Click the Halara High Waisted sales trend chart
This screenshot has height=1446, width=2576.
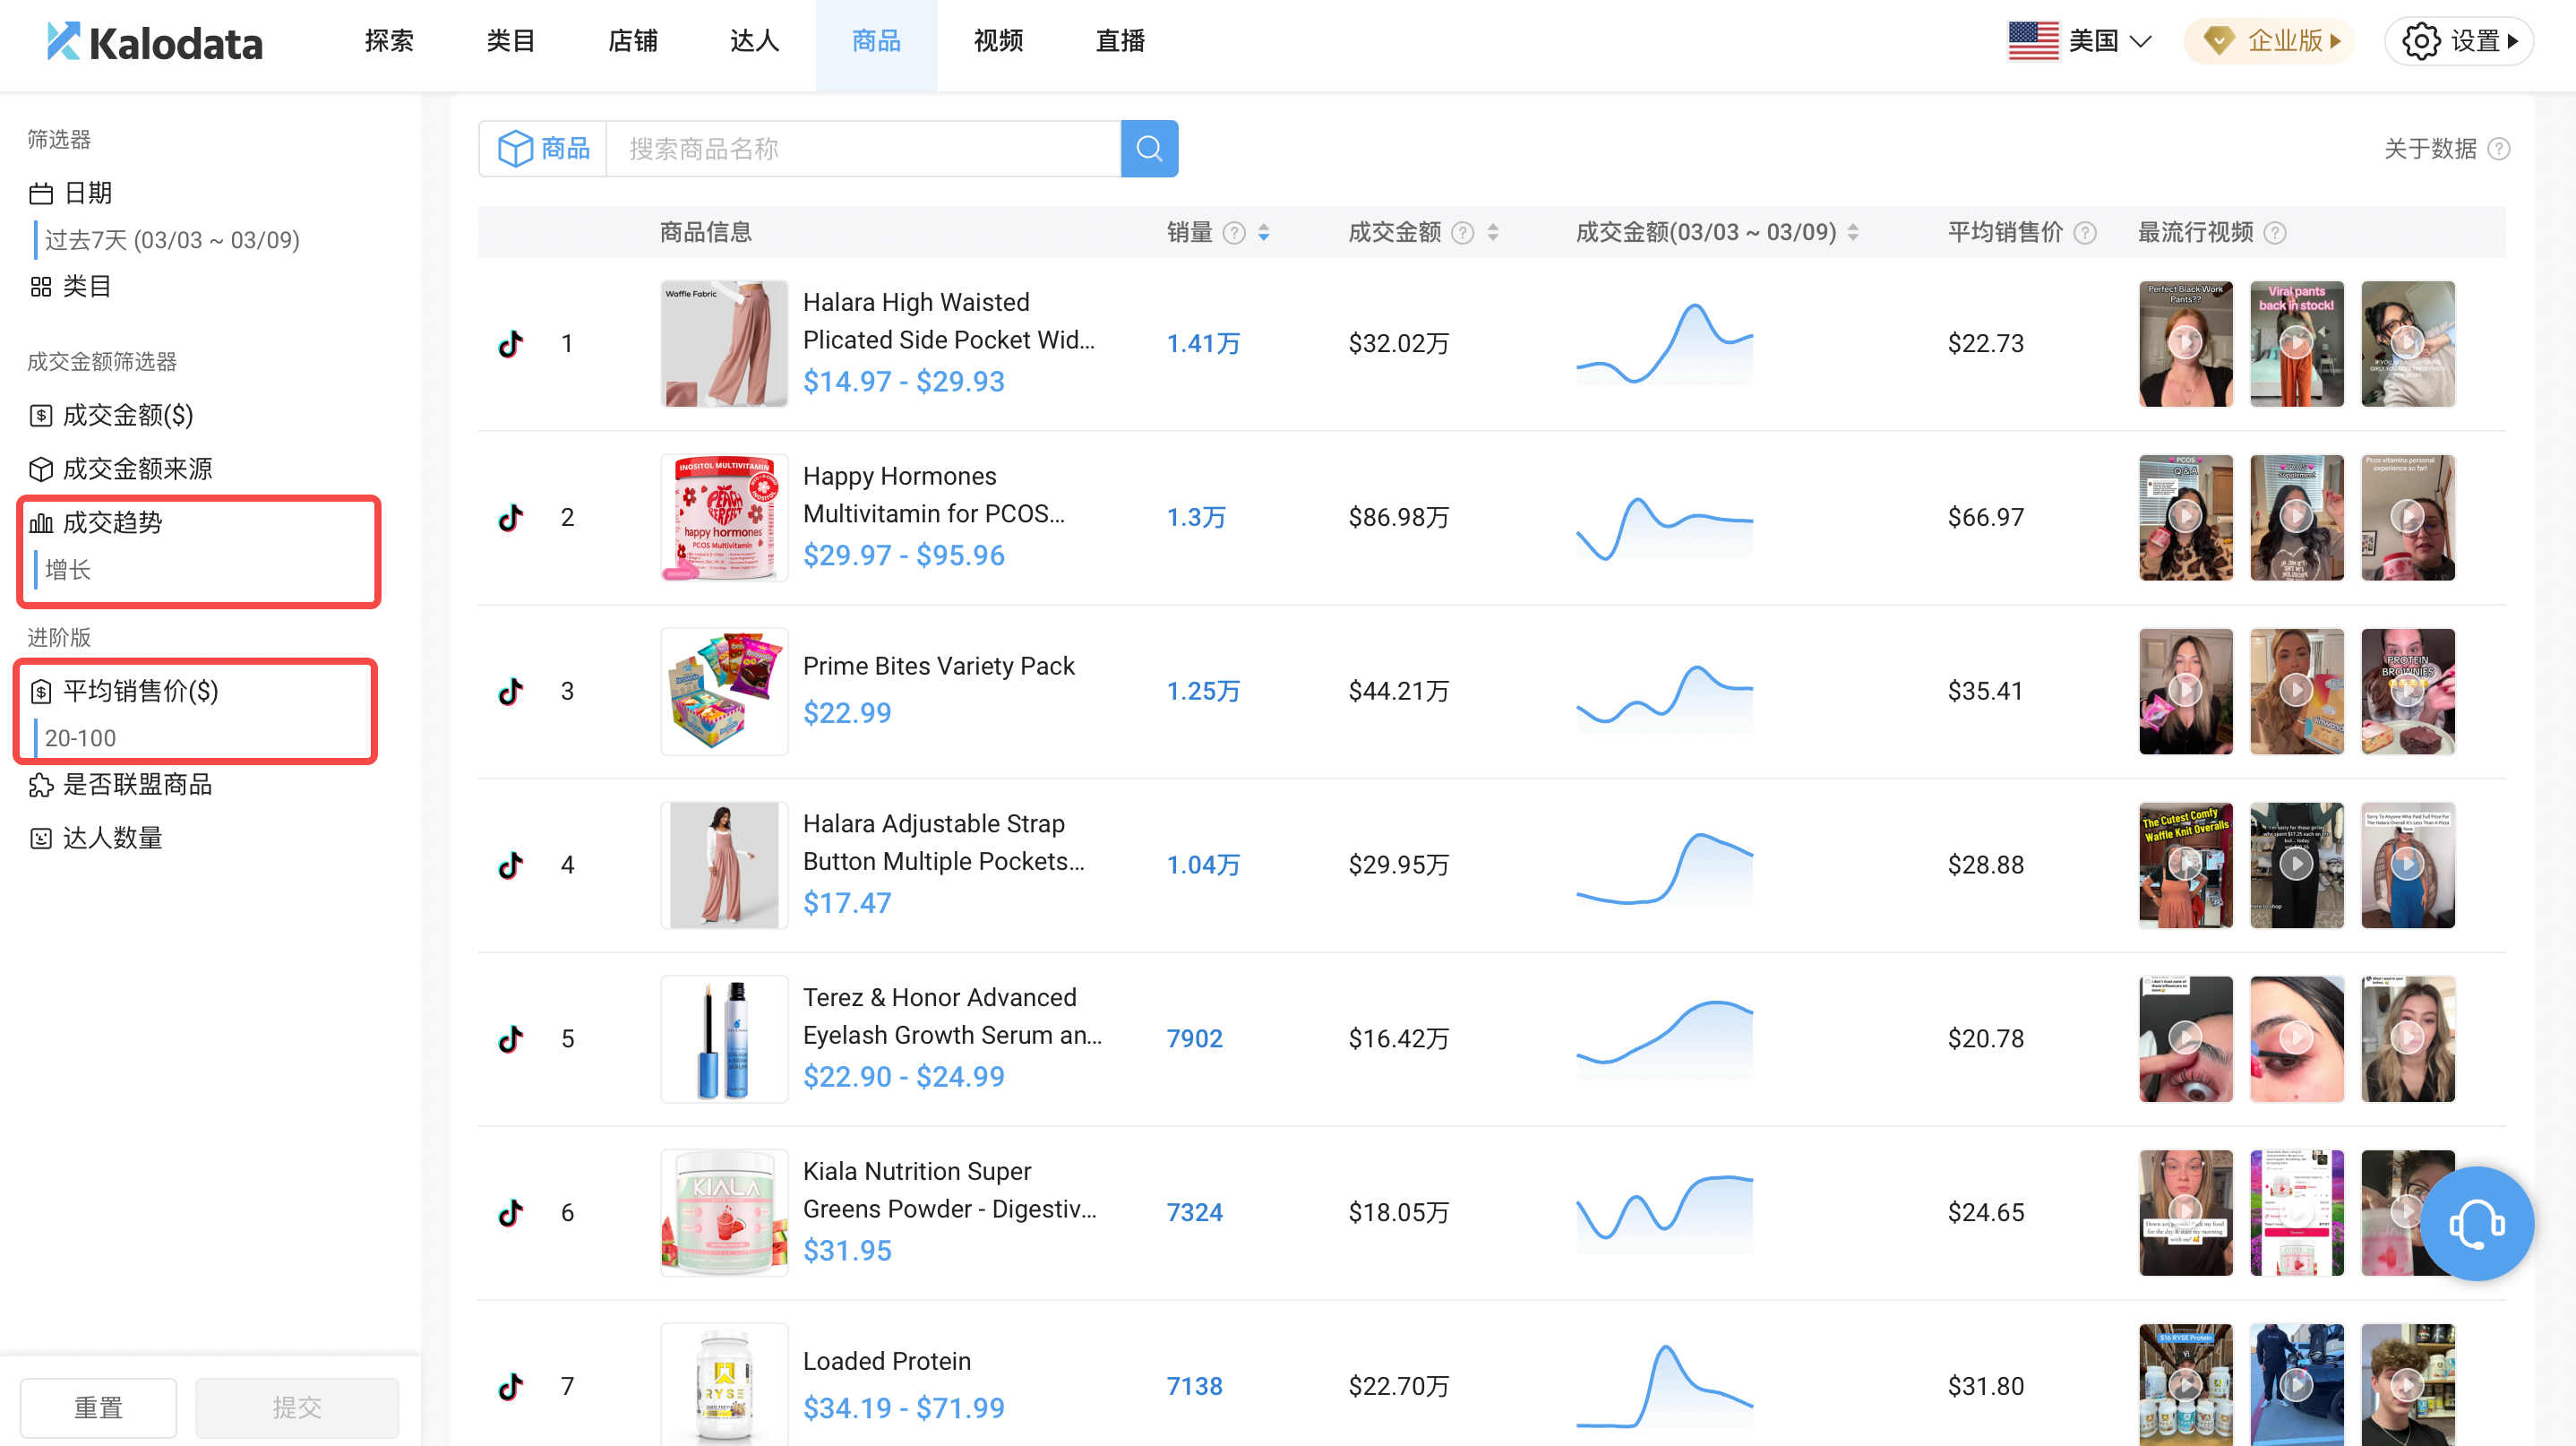click(1664, 344)
